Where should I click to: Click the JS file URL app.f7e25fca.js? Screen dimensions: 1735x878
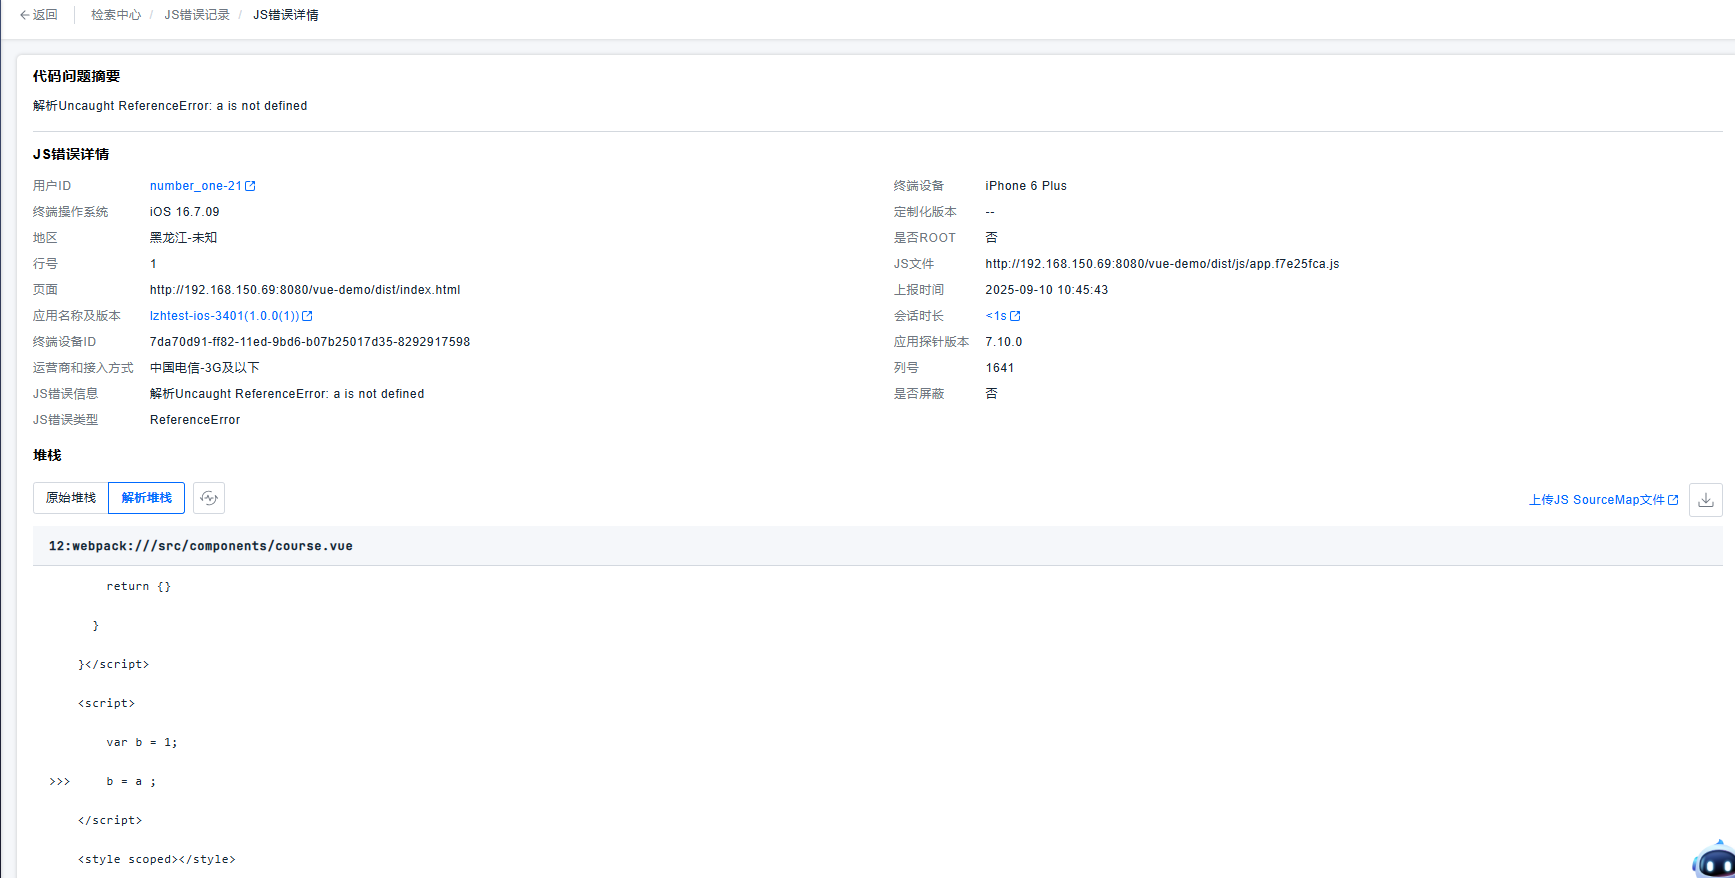click(x=1161, y=264)
